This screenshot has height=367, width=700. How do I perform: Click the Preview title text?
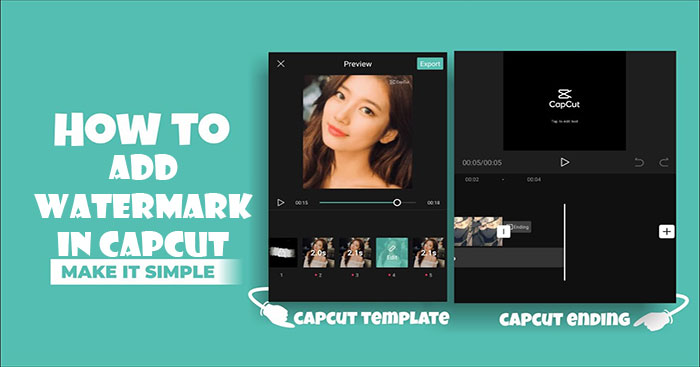[358, 64]
